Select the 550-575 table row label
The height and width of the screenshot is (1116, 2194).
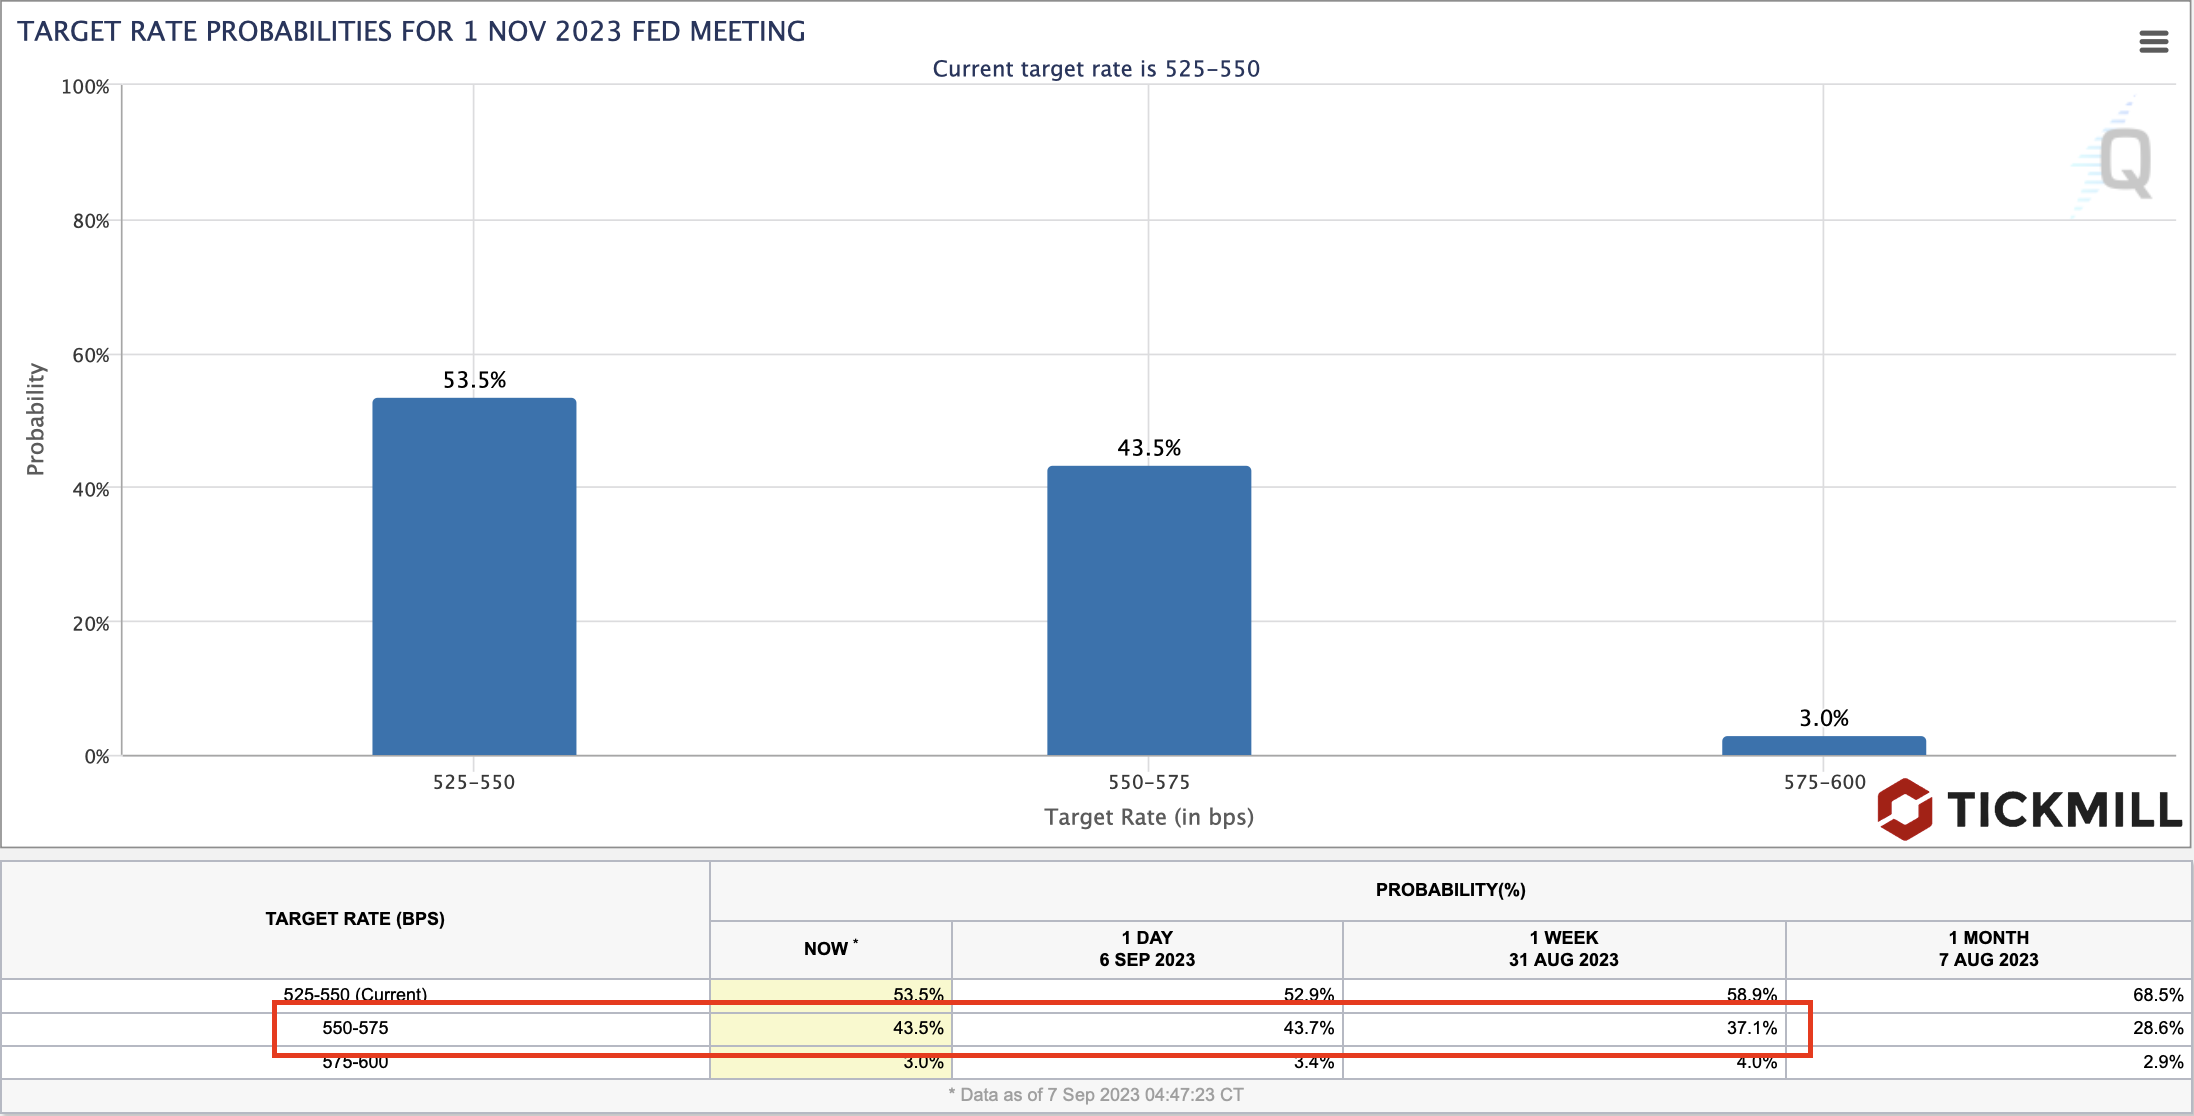click(355, 1028)
